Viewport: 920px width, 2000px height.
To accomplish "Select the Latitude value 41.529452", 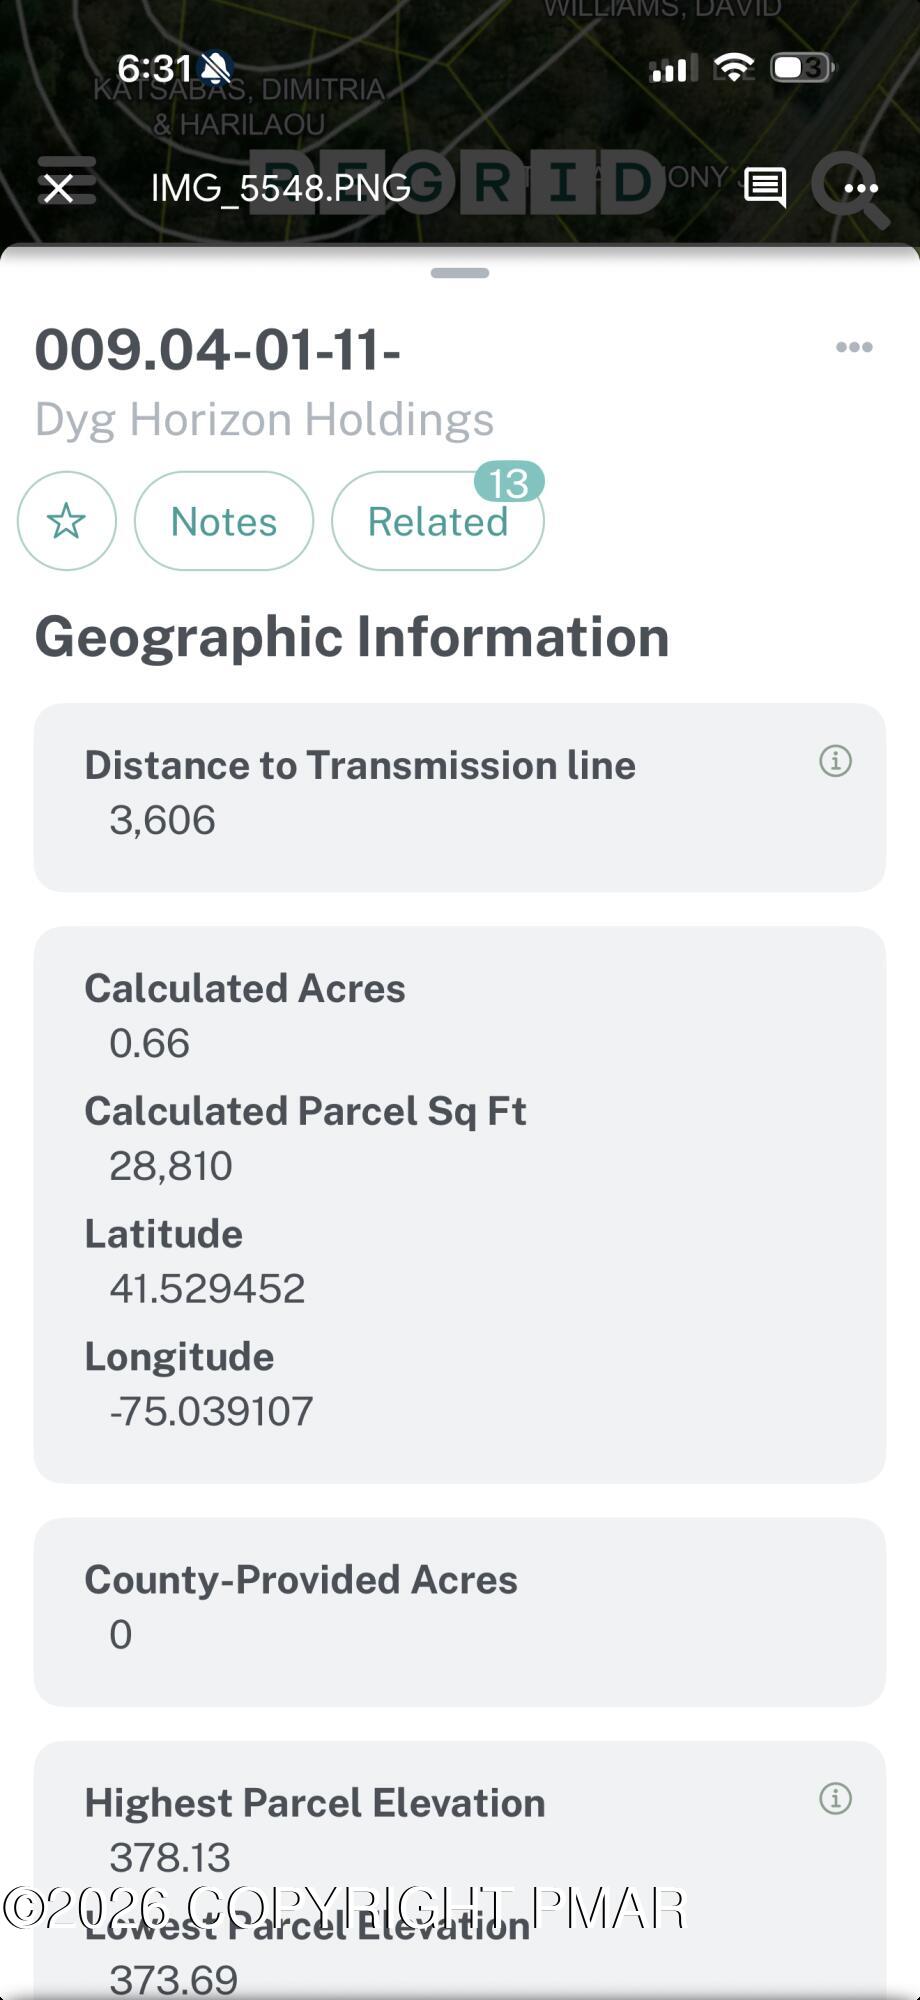I will pyautogui.click(x=207, y=1288).
